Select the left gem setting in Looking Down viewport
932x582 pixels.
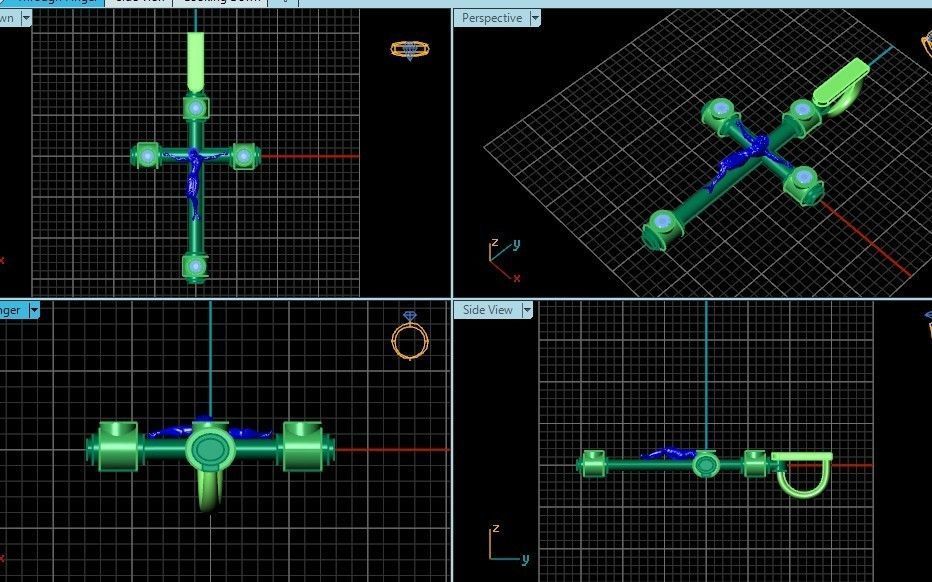click(147, 156)
